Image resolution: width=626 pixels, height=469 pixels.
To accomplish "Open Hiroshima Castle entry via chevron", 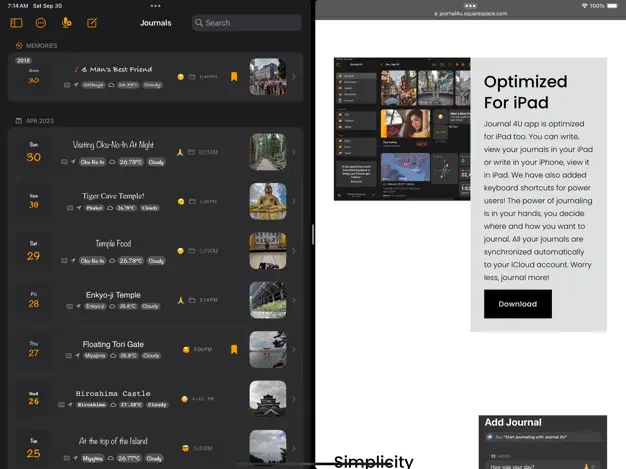I will pos(293,398).
